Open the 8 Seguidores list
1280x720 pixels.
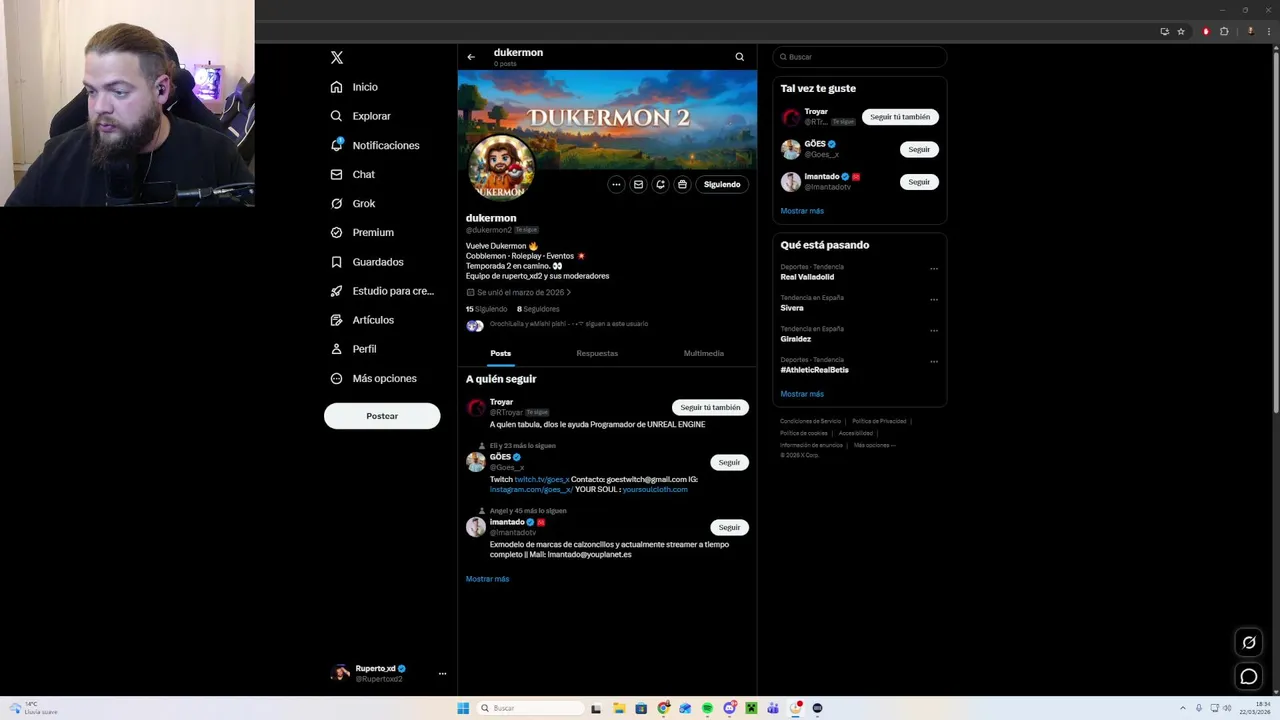538,309
